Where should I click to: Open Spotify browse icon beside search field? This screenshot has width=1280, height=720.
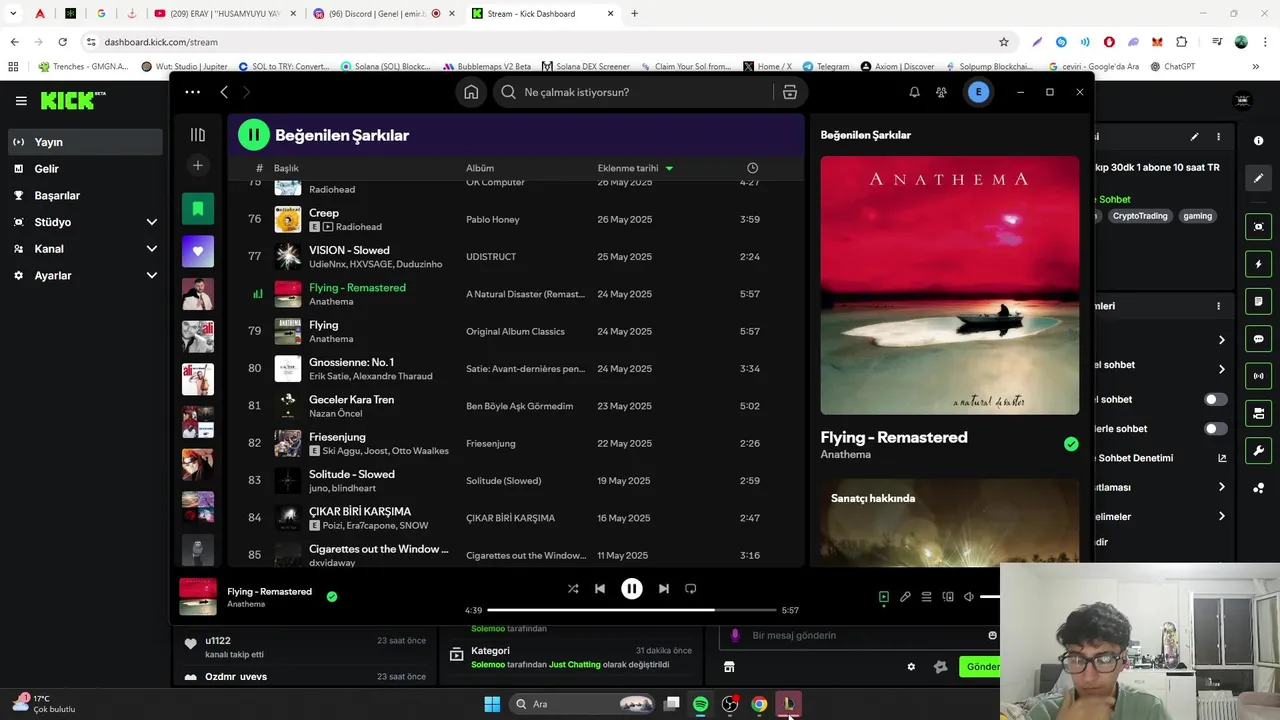click(x=790, y=92)
